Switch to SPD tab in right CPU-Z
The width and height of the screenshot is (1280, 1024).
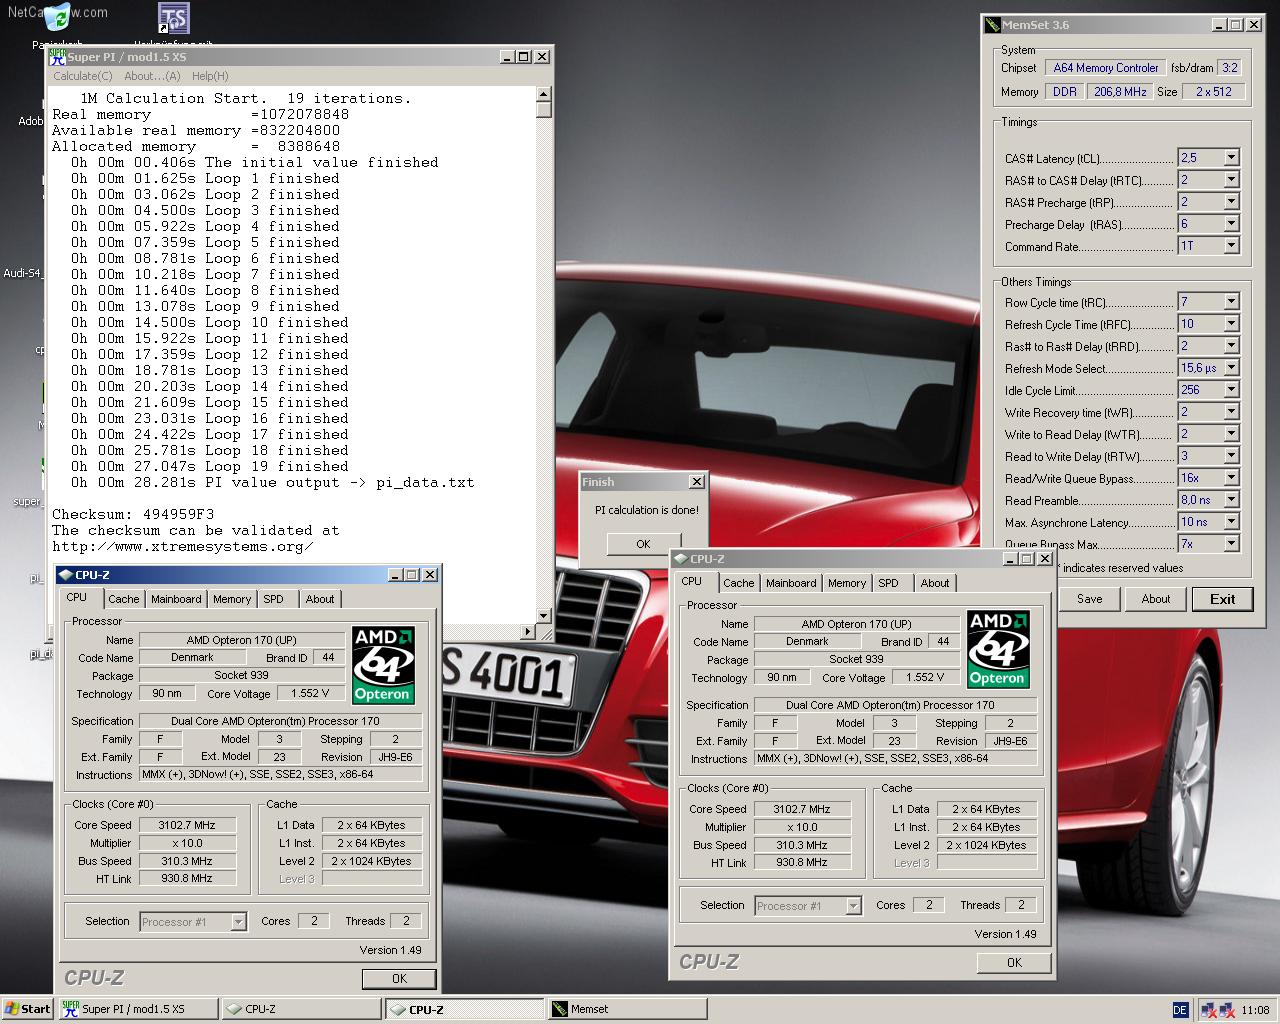tap(889, 583)
